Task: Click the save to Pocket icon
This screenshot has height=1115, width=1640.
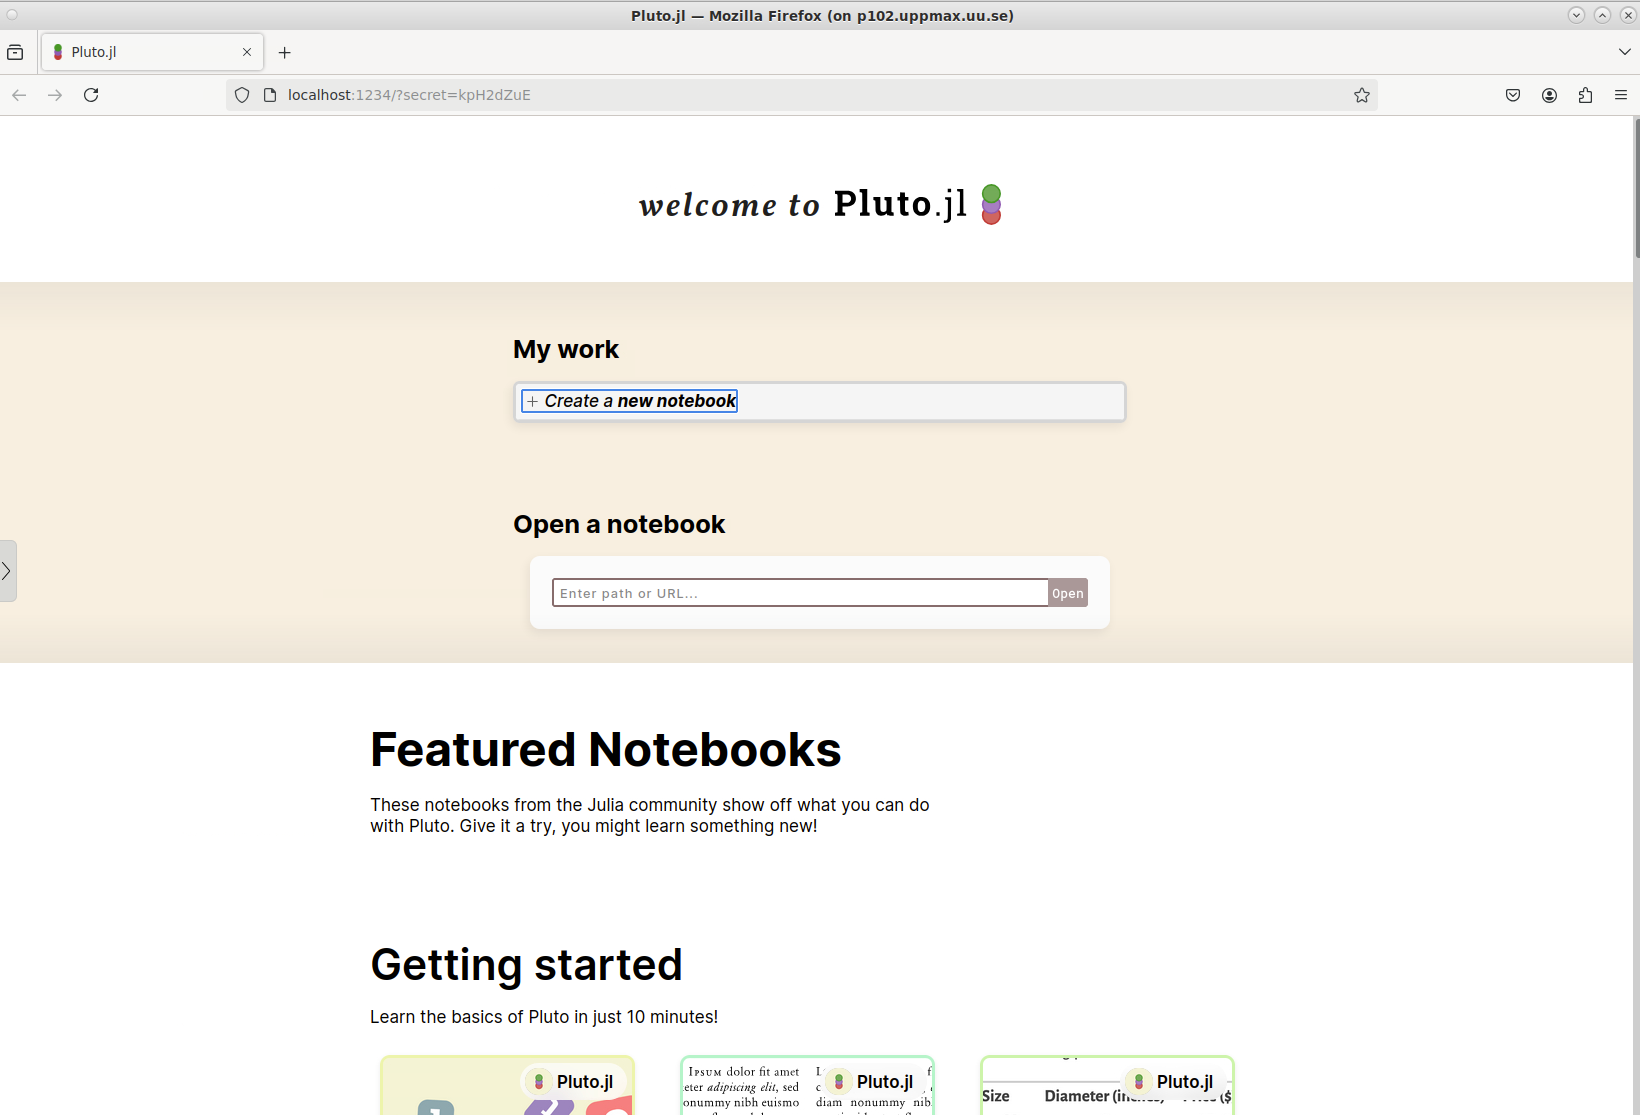Action: pos(1513,95)
